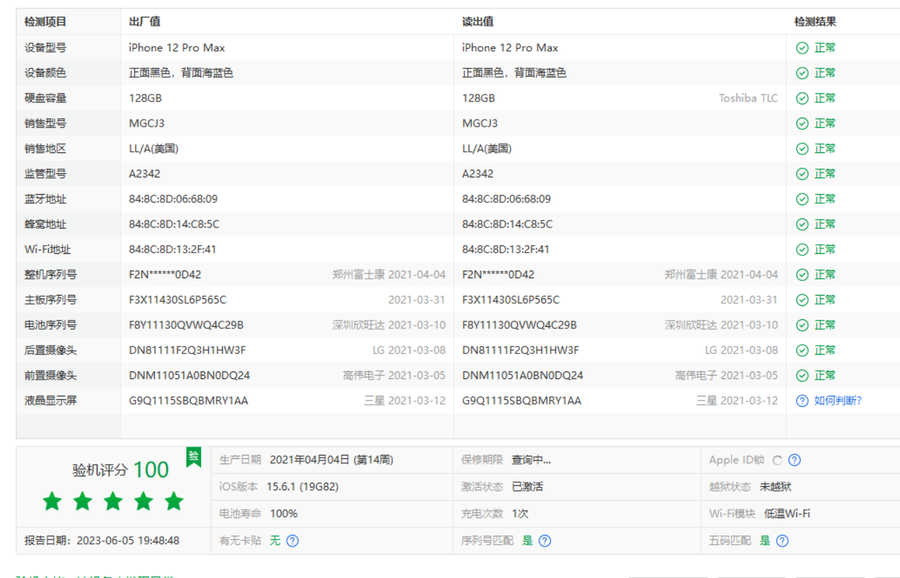Click the green check icon for 后置摄像头
This screenshot has height=578, width=900.
[802, 351]
